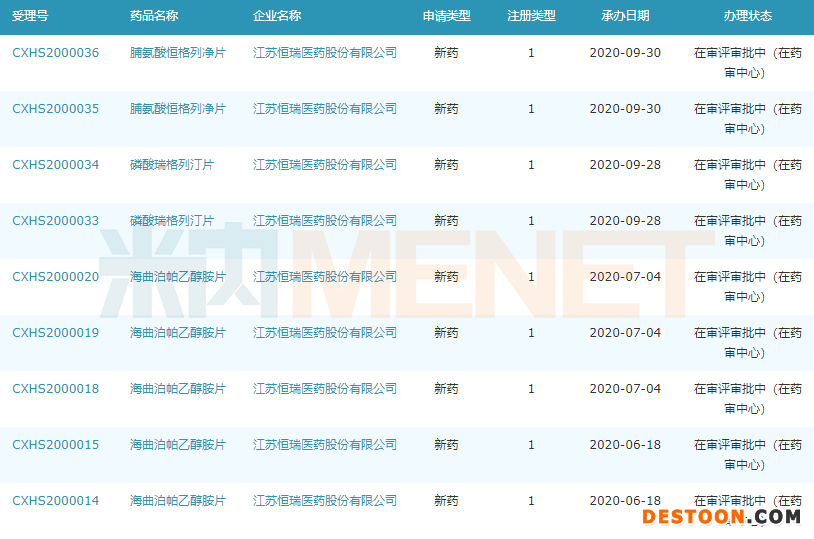Click registration type 1 in CXHS2000019 row
The height and width of the screenshot is (539, 814).
coord(531,333)
